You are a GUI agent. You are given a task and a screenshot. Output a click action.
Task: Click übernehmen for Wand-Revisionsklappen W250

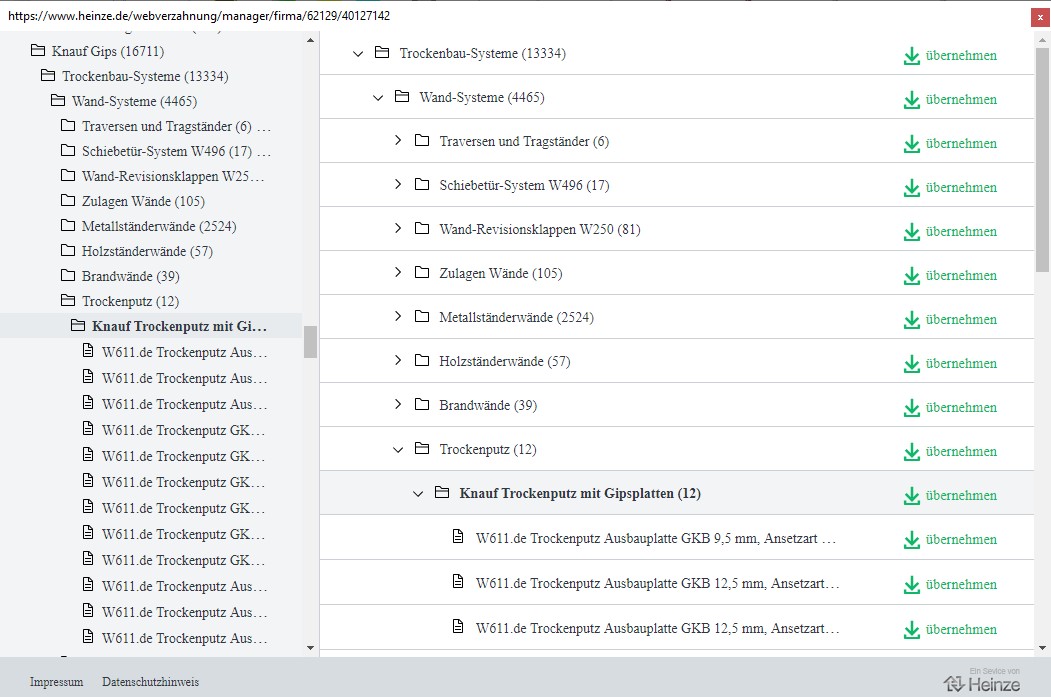point(950,232)
